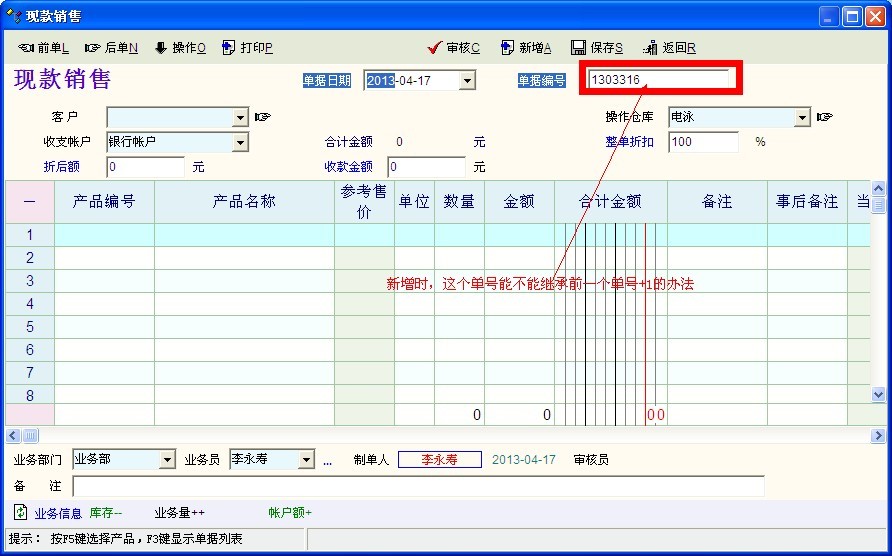The image size is (892, 556).
Task: Click the hand pointer icon beside 操作仓库
Action: pyautogui.click(x=824, y=117)
